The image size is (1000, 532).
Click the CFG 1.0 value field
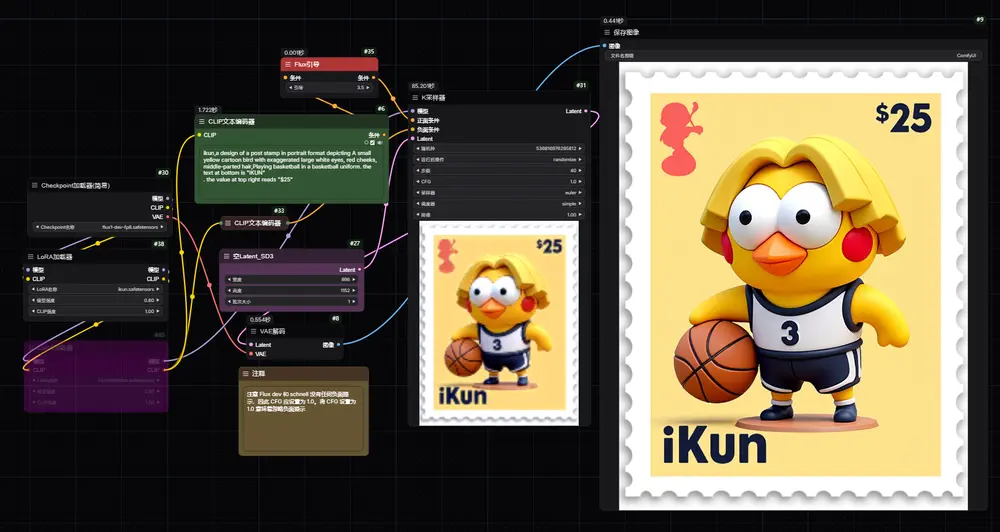(x=501, y=181)
